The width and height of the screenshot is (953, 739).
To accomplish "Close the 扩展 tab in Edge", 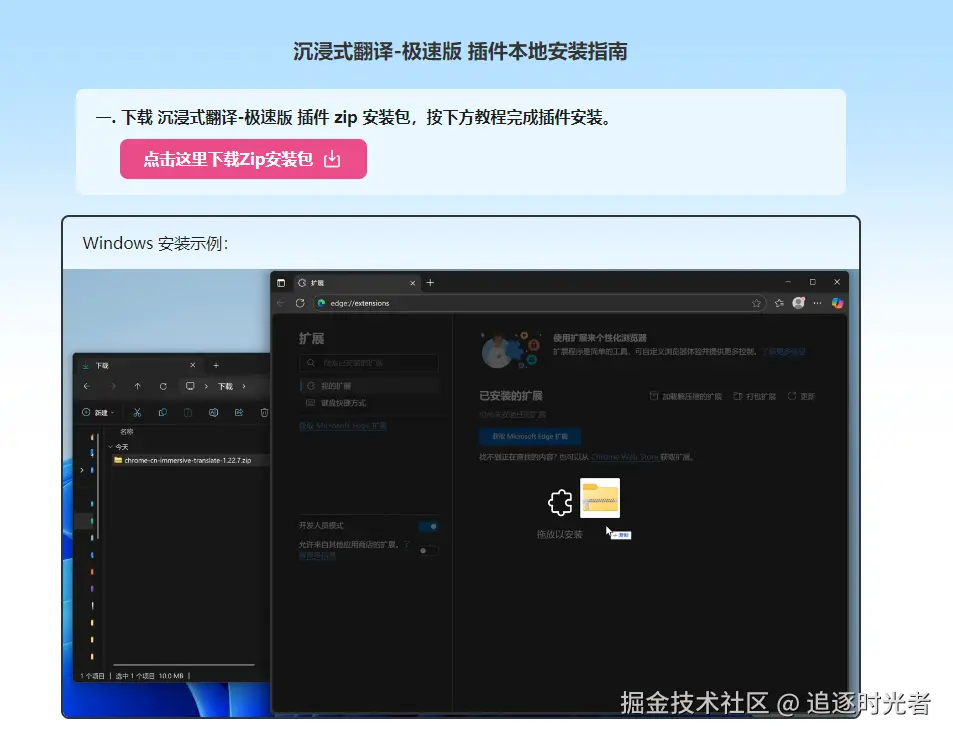I will tap(413, 283).
